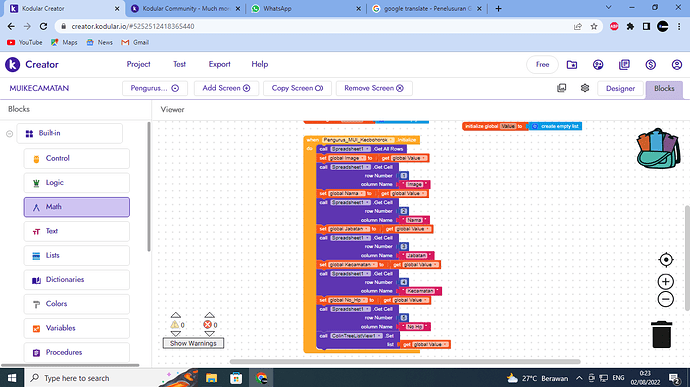Zoom in with the plus circle icon

pos(666,282)
